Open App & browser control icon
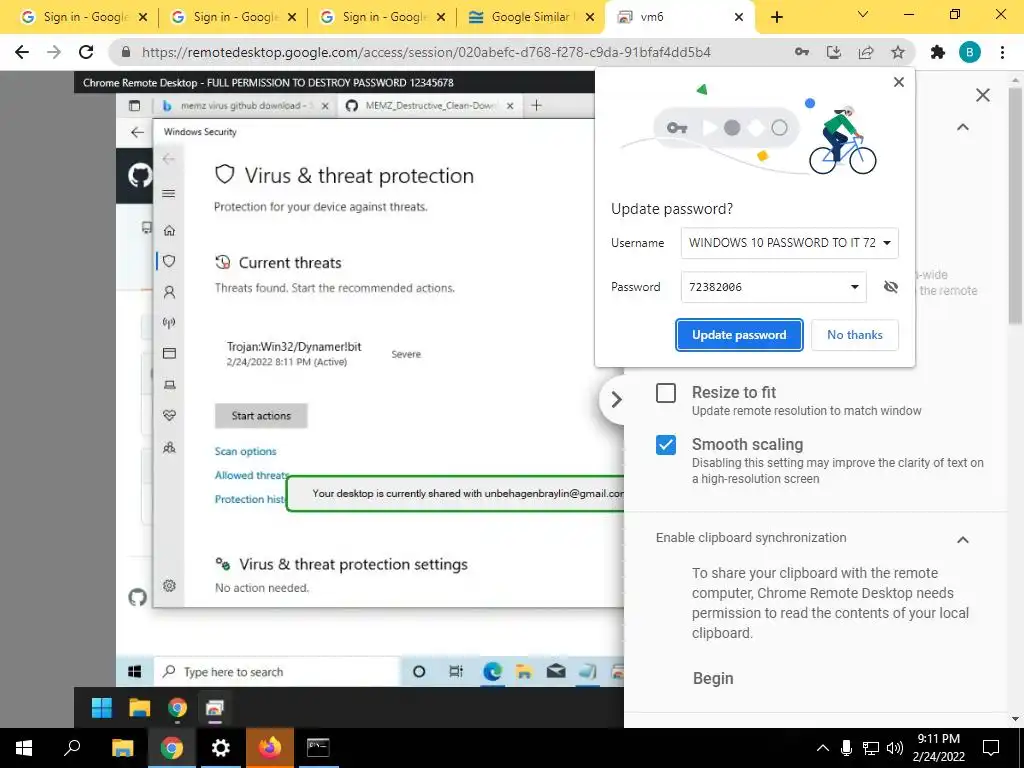 click(169, 353)
